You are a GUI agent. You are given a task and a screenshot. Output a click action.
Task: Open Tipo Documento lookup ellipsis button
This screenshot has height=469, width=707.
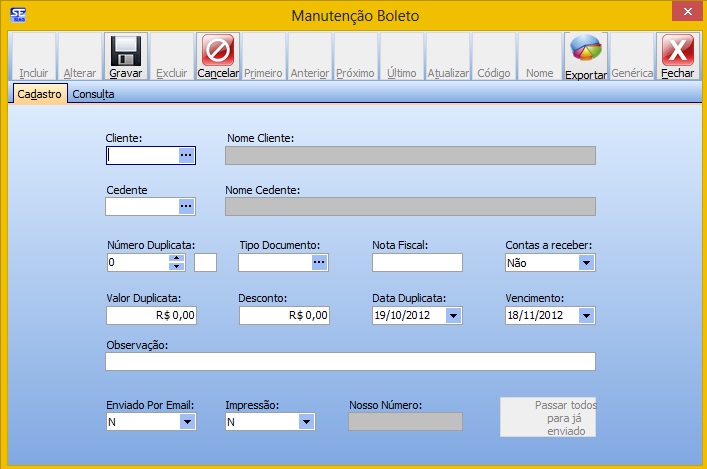[319, 262]
